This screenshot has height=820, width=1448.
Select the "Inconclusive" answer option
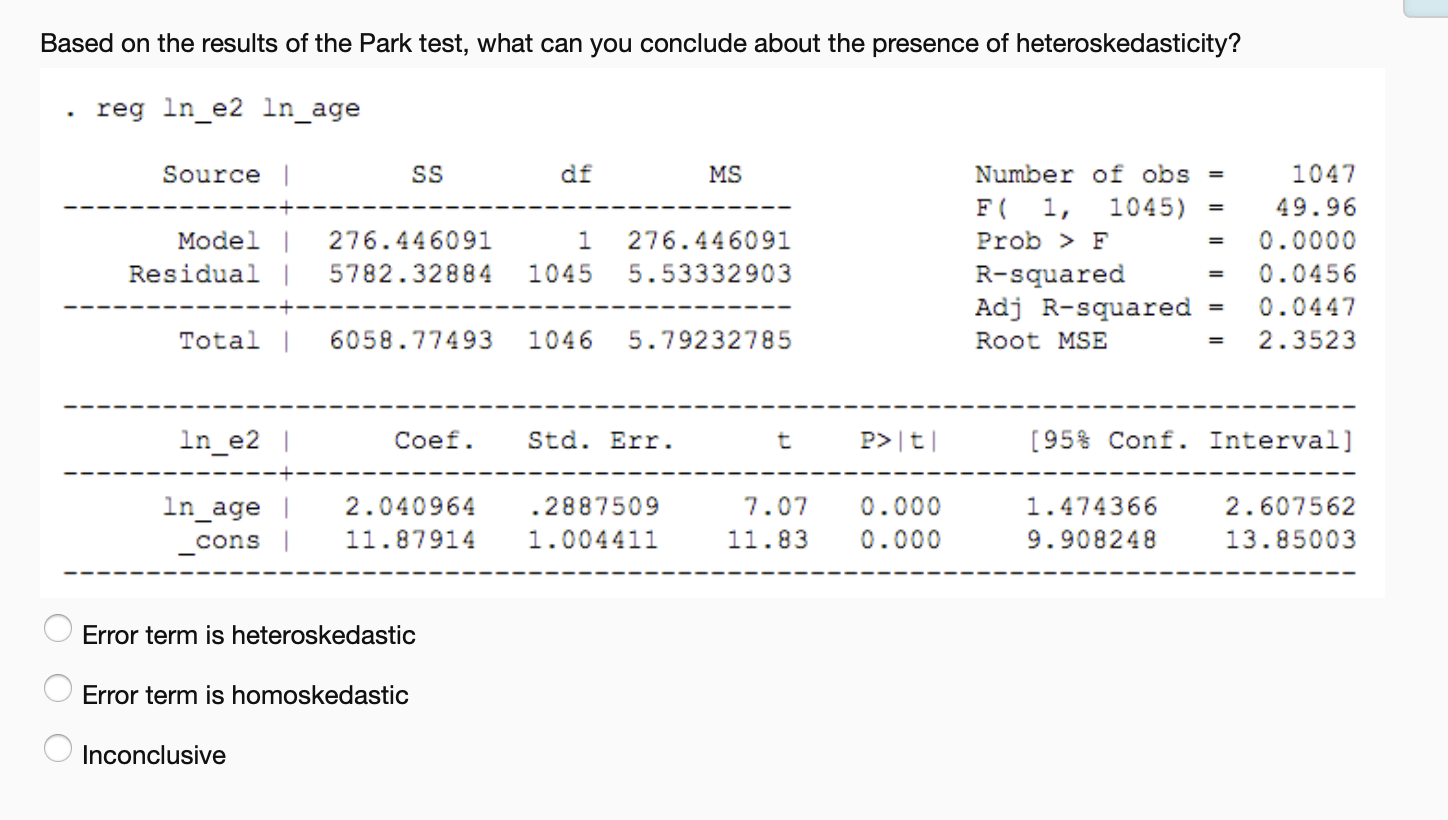(x=58, y=748)
